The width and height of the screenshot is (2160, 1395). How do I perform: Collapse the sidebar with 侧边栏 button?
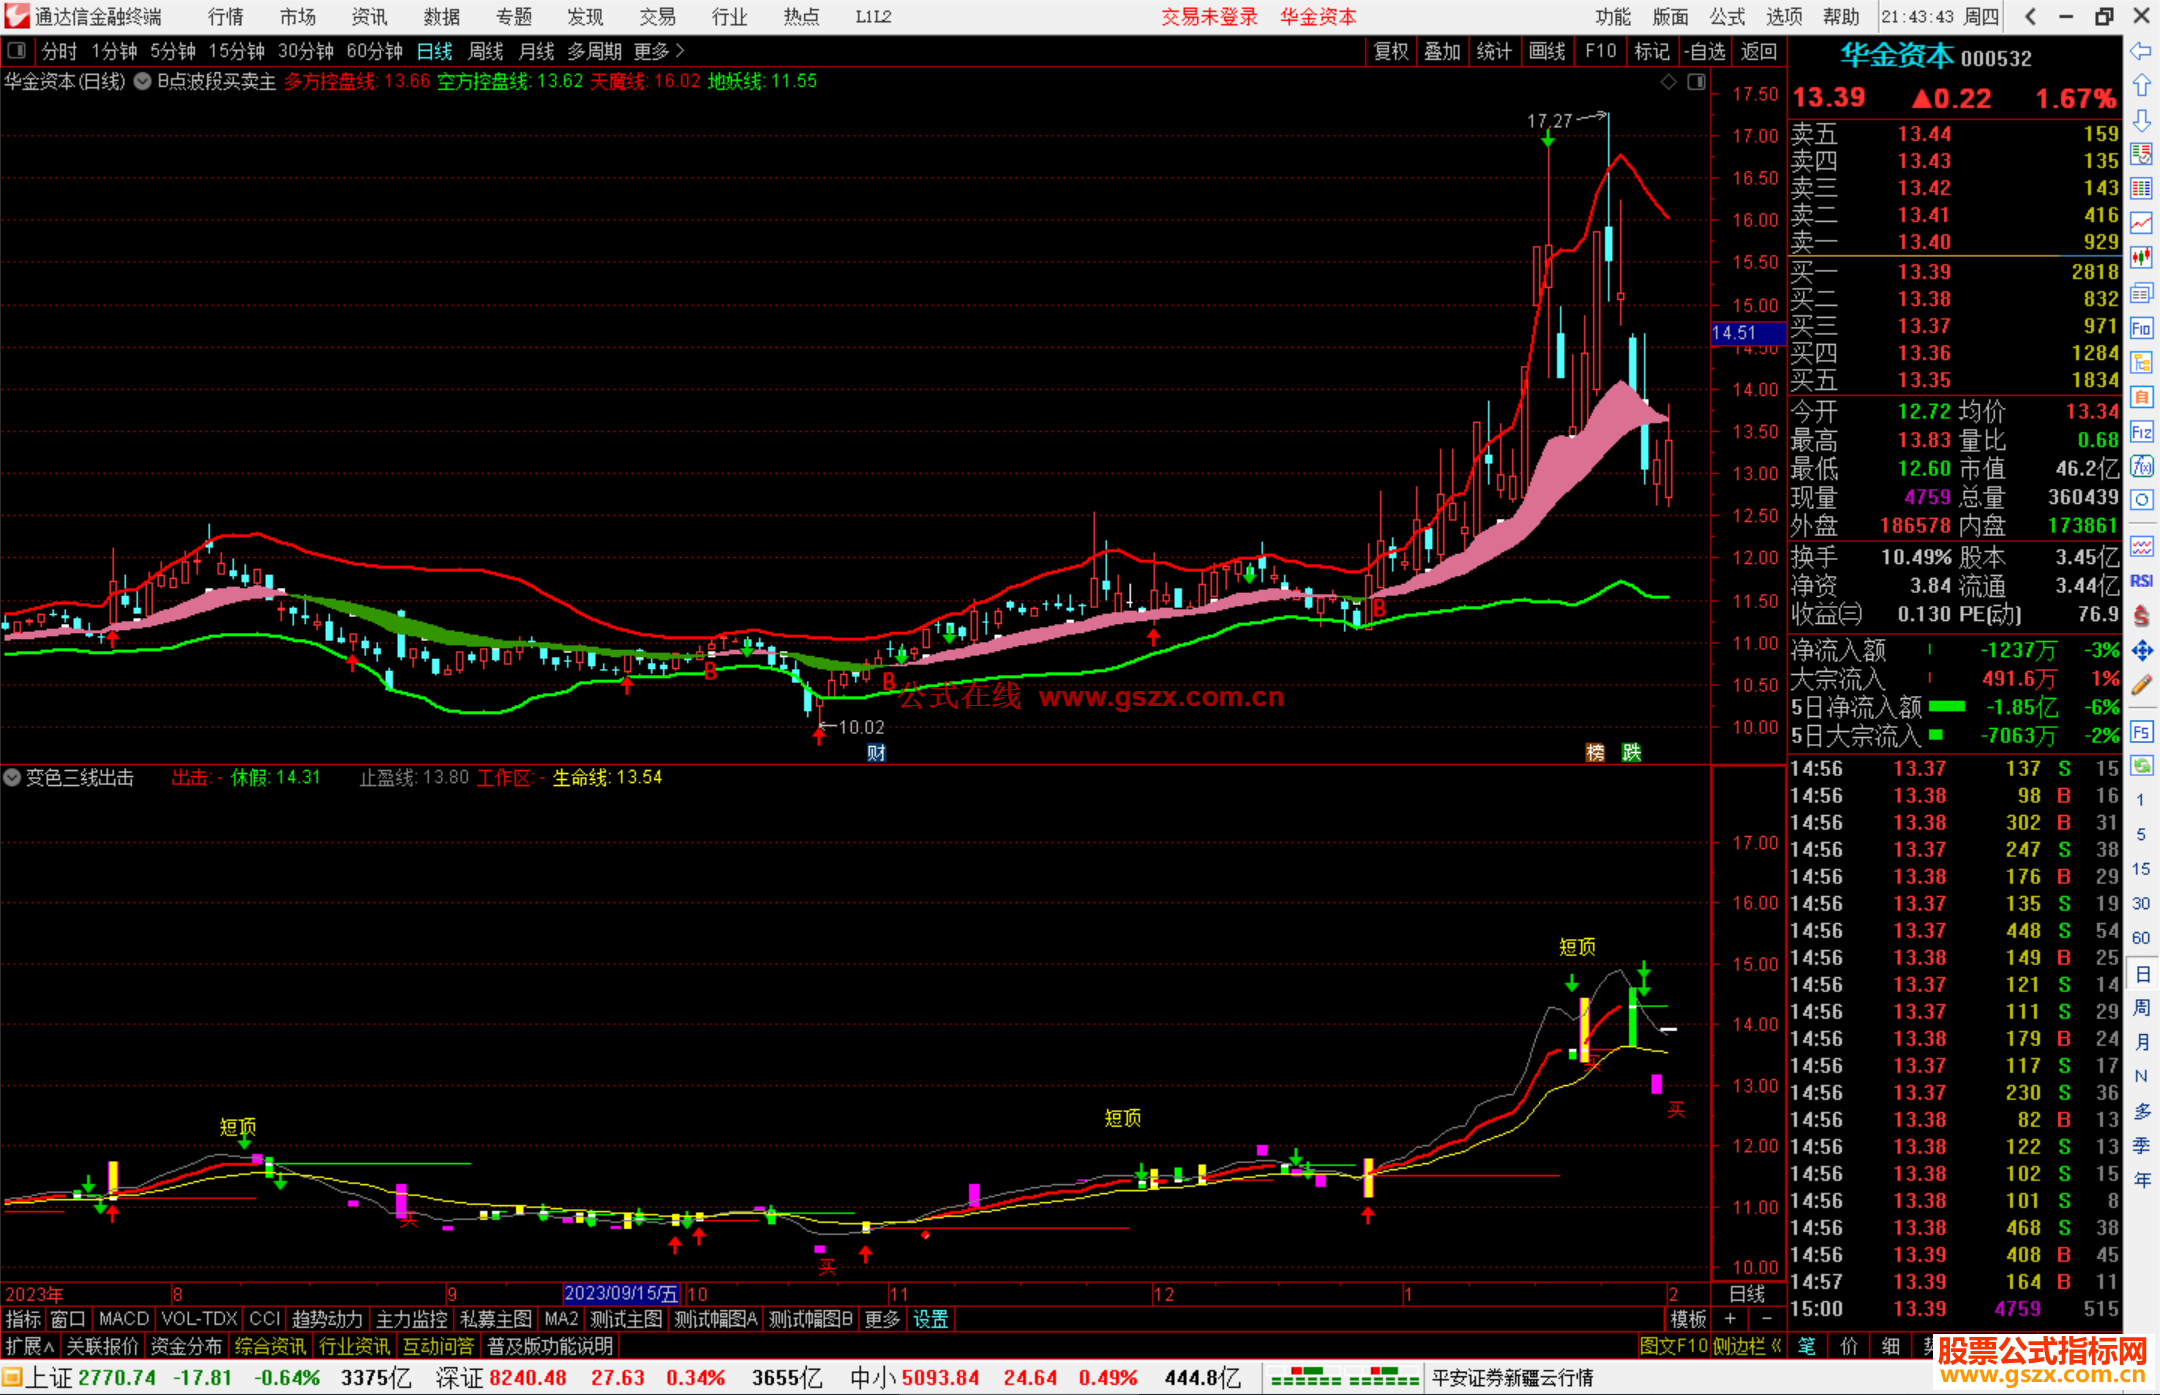click(x=1747, y=1346)
